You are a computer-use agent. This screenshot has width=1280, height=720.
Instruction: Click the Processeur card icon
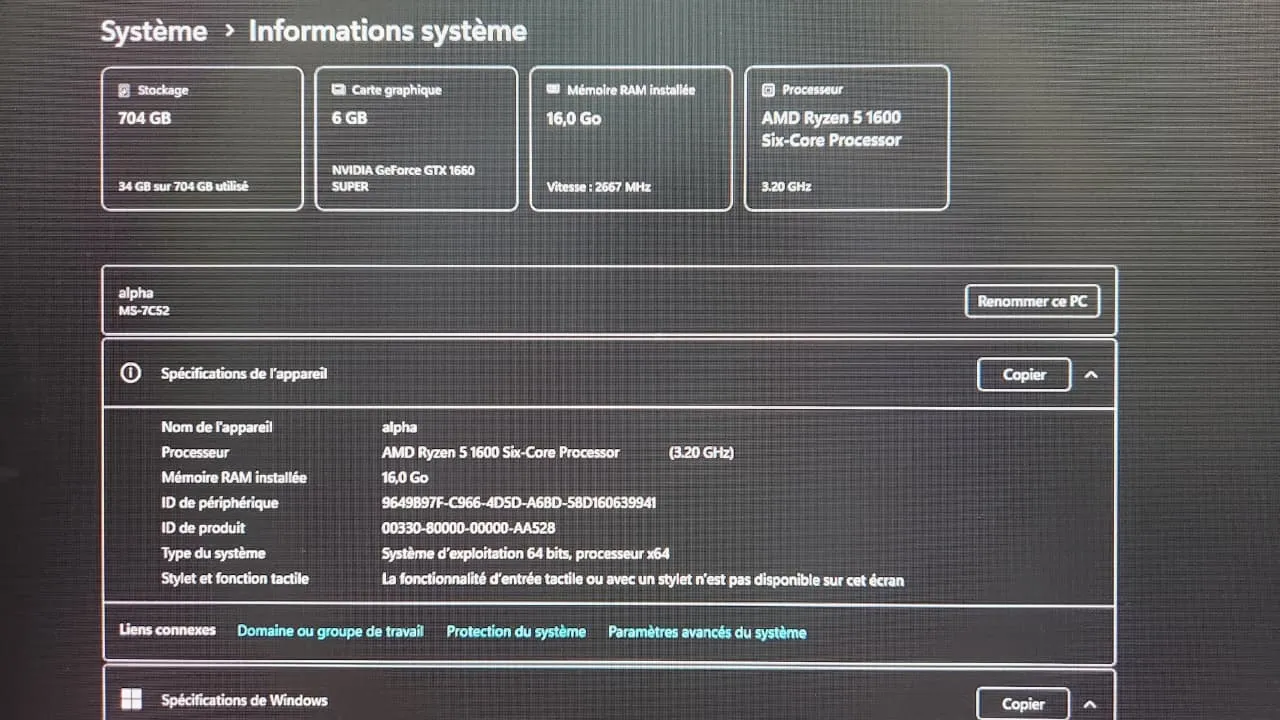[x=768, y=89]
